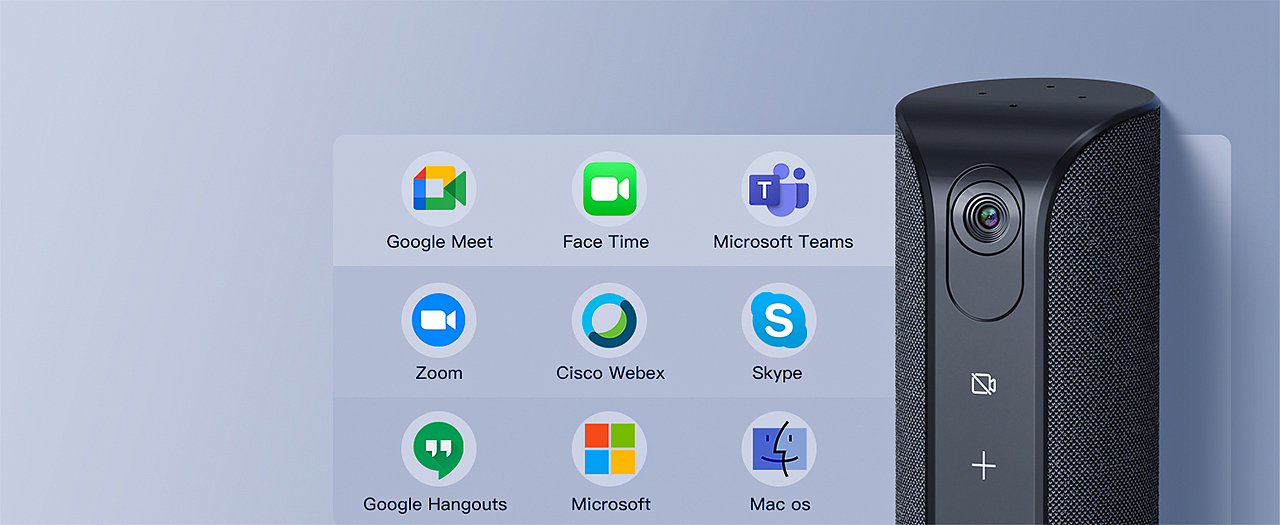Click the "Google Hangouts" label
1280x525 pixels.
point(435,505)
